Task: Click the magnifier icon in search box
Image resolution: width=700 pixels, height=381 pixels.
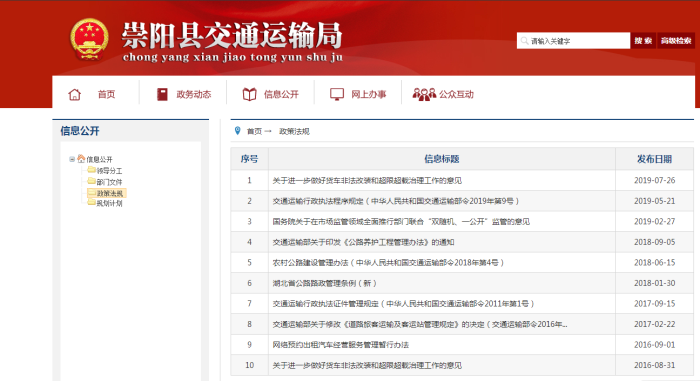Action: 525,41
